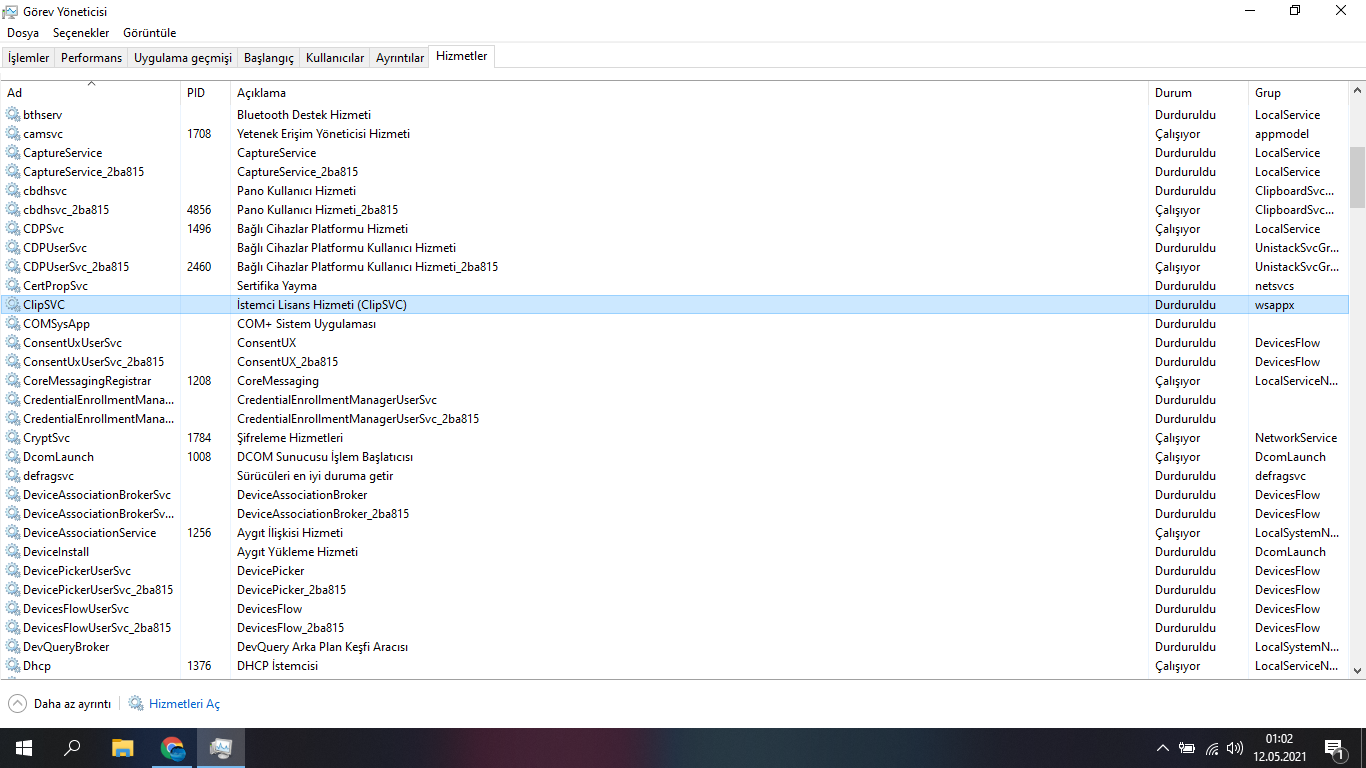Sort by the Açıklama column header
This screenshot has width=1366, height=768.
689,92
